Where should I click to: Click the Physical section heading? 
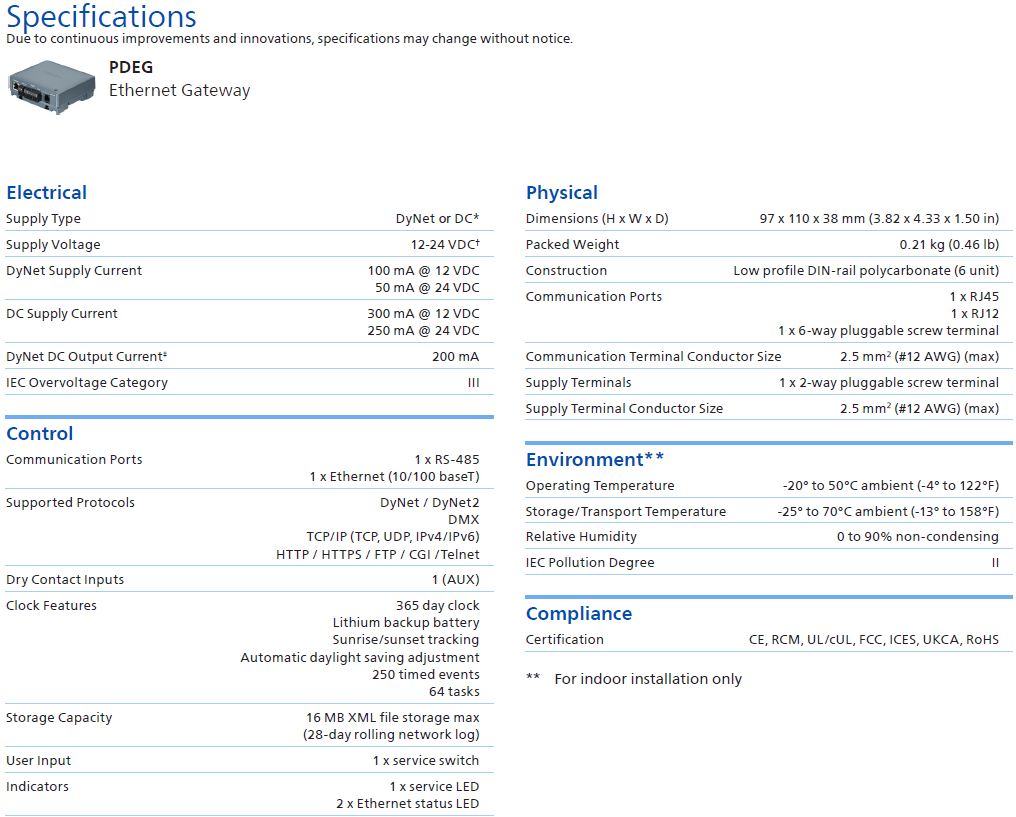coord(562,193)
